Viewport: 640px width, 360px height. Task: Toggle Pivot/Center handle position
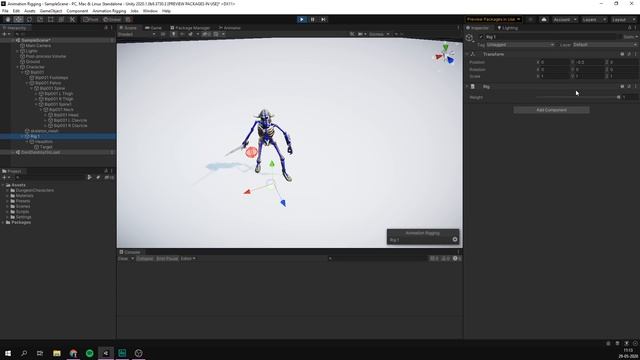pos(91,20)
